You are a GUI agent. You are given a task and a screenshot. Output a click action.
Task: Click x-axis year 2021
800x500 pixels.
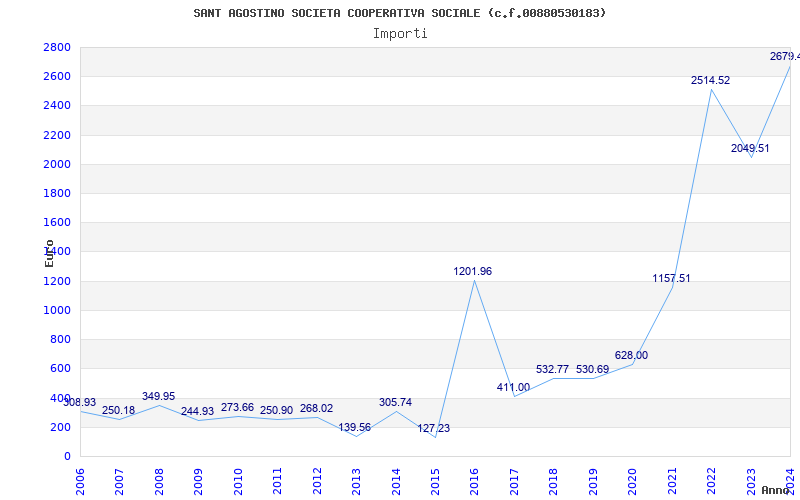coord(672,481)
